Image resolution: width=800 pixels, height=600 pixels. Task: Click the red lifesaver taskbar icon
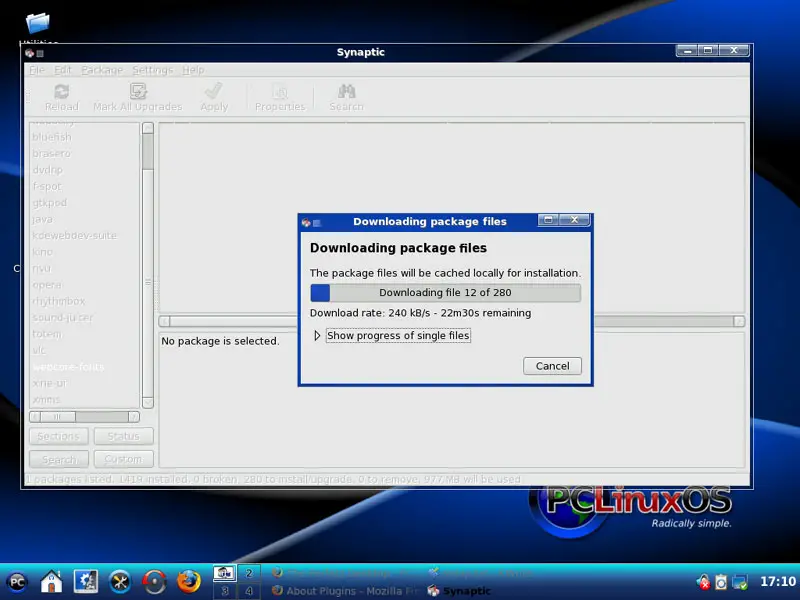point(155,582)
